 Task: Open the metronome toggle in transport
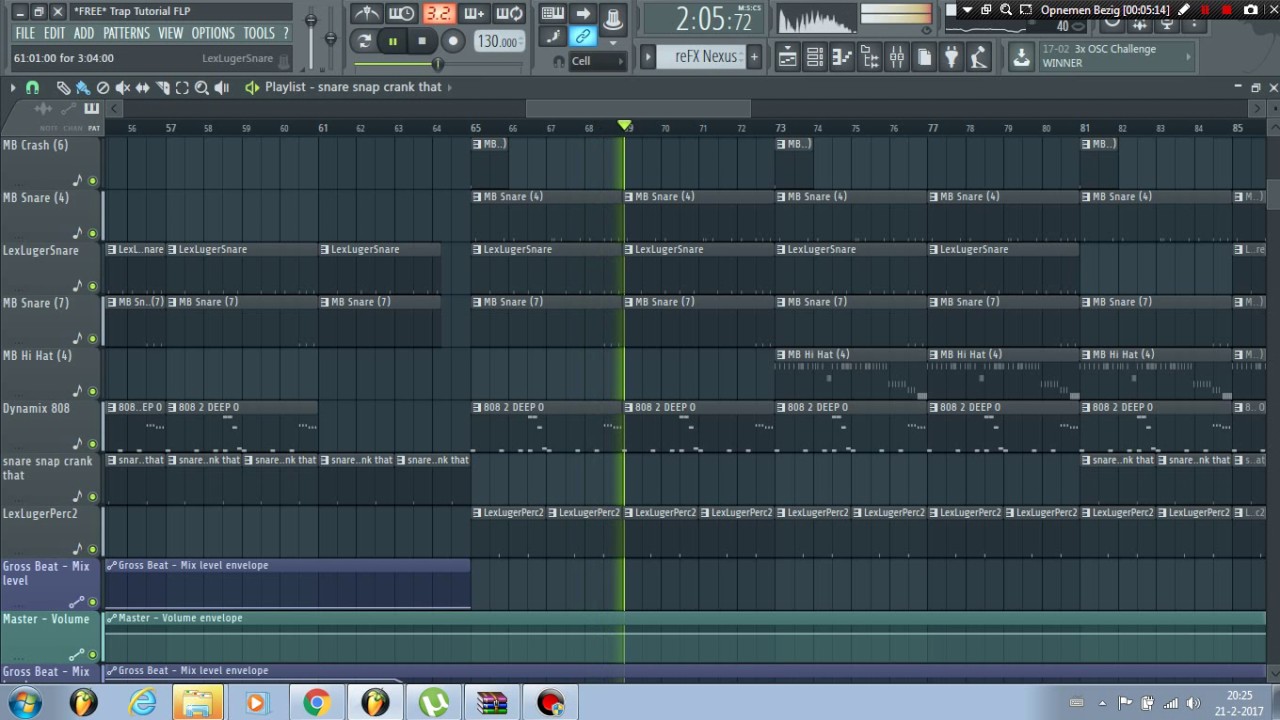[367, 13]
